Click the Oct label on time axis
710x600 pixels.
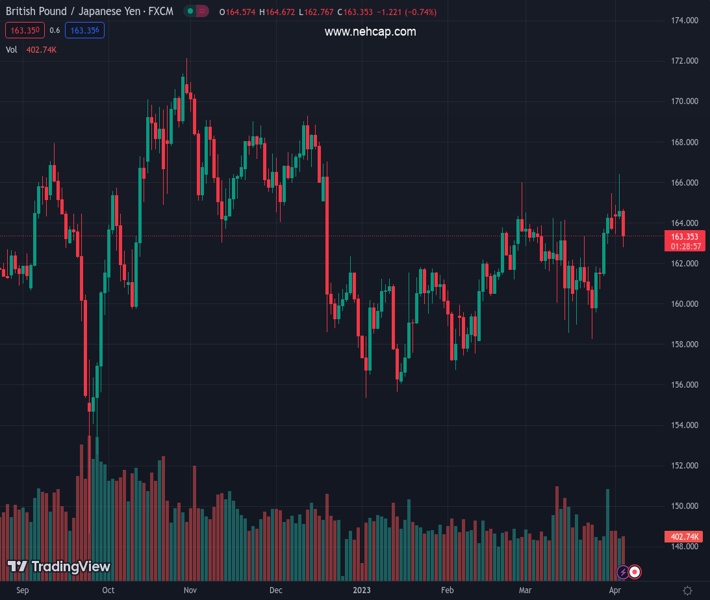pyautogui.click(x=107, y=591)
